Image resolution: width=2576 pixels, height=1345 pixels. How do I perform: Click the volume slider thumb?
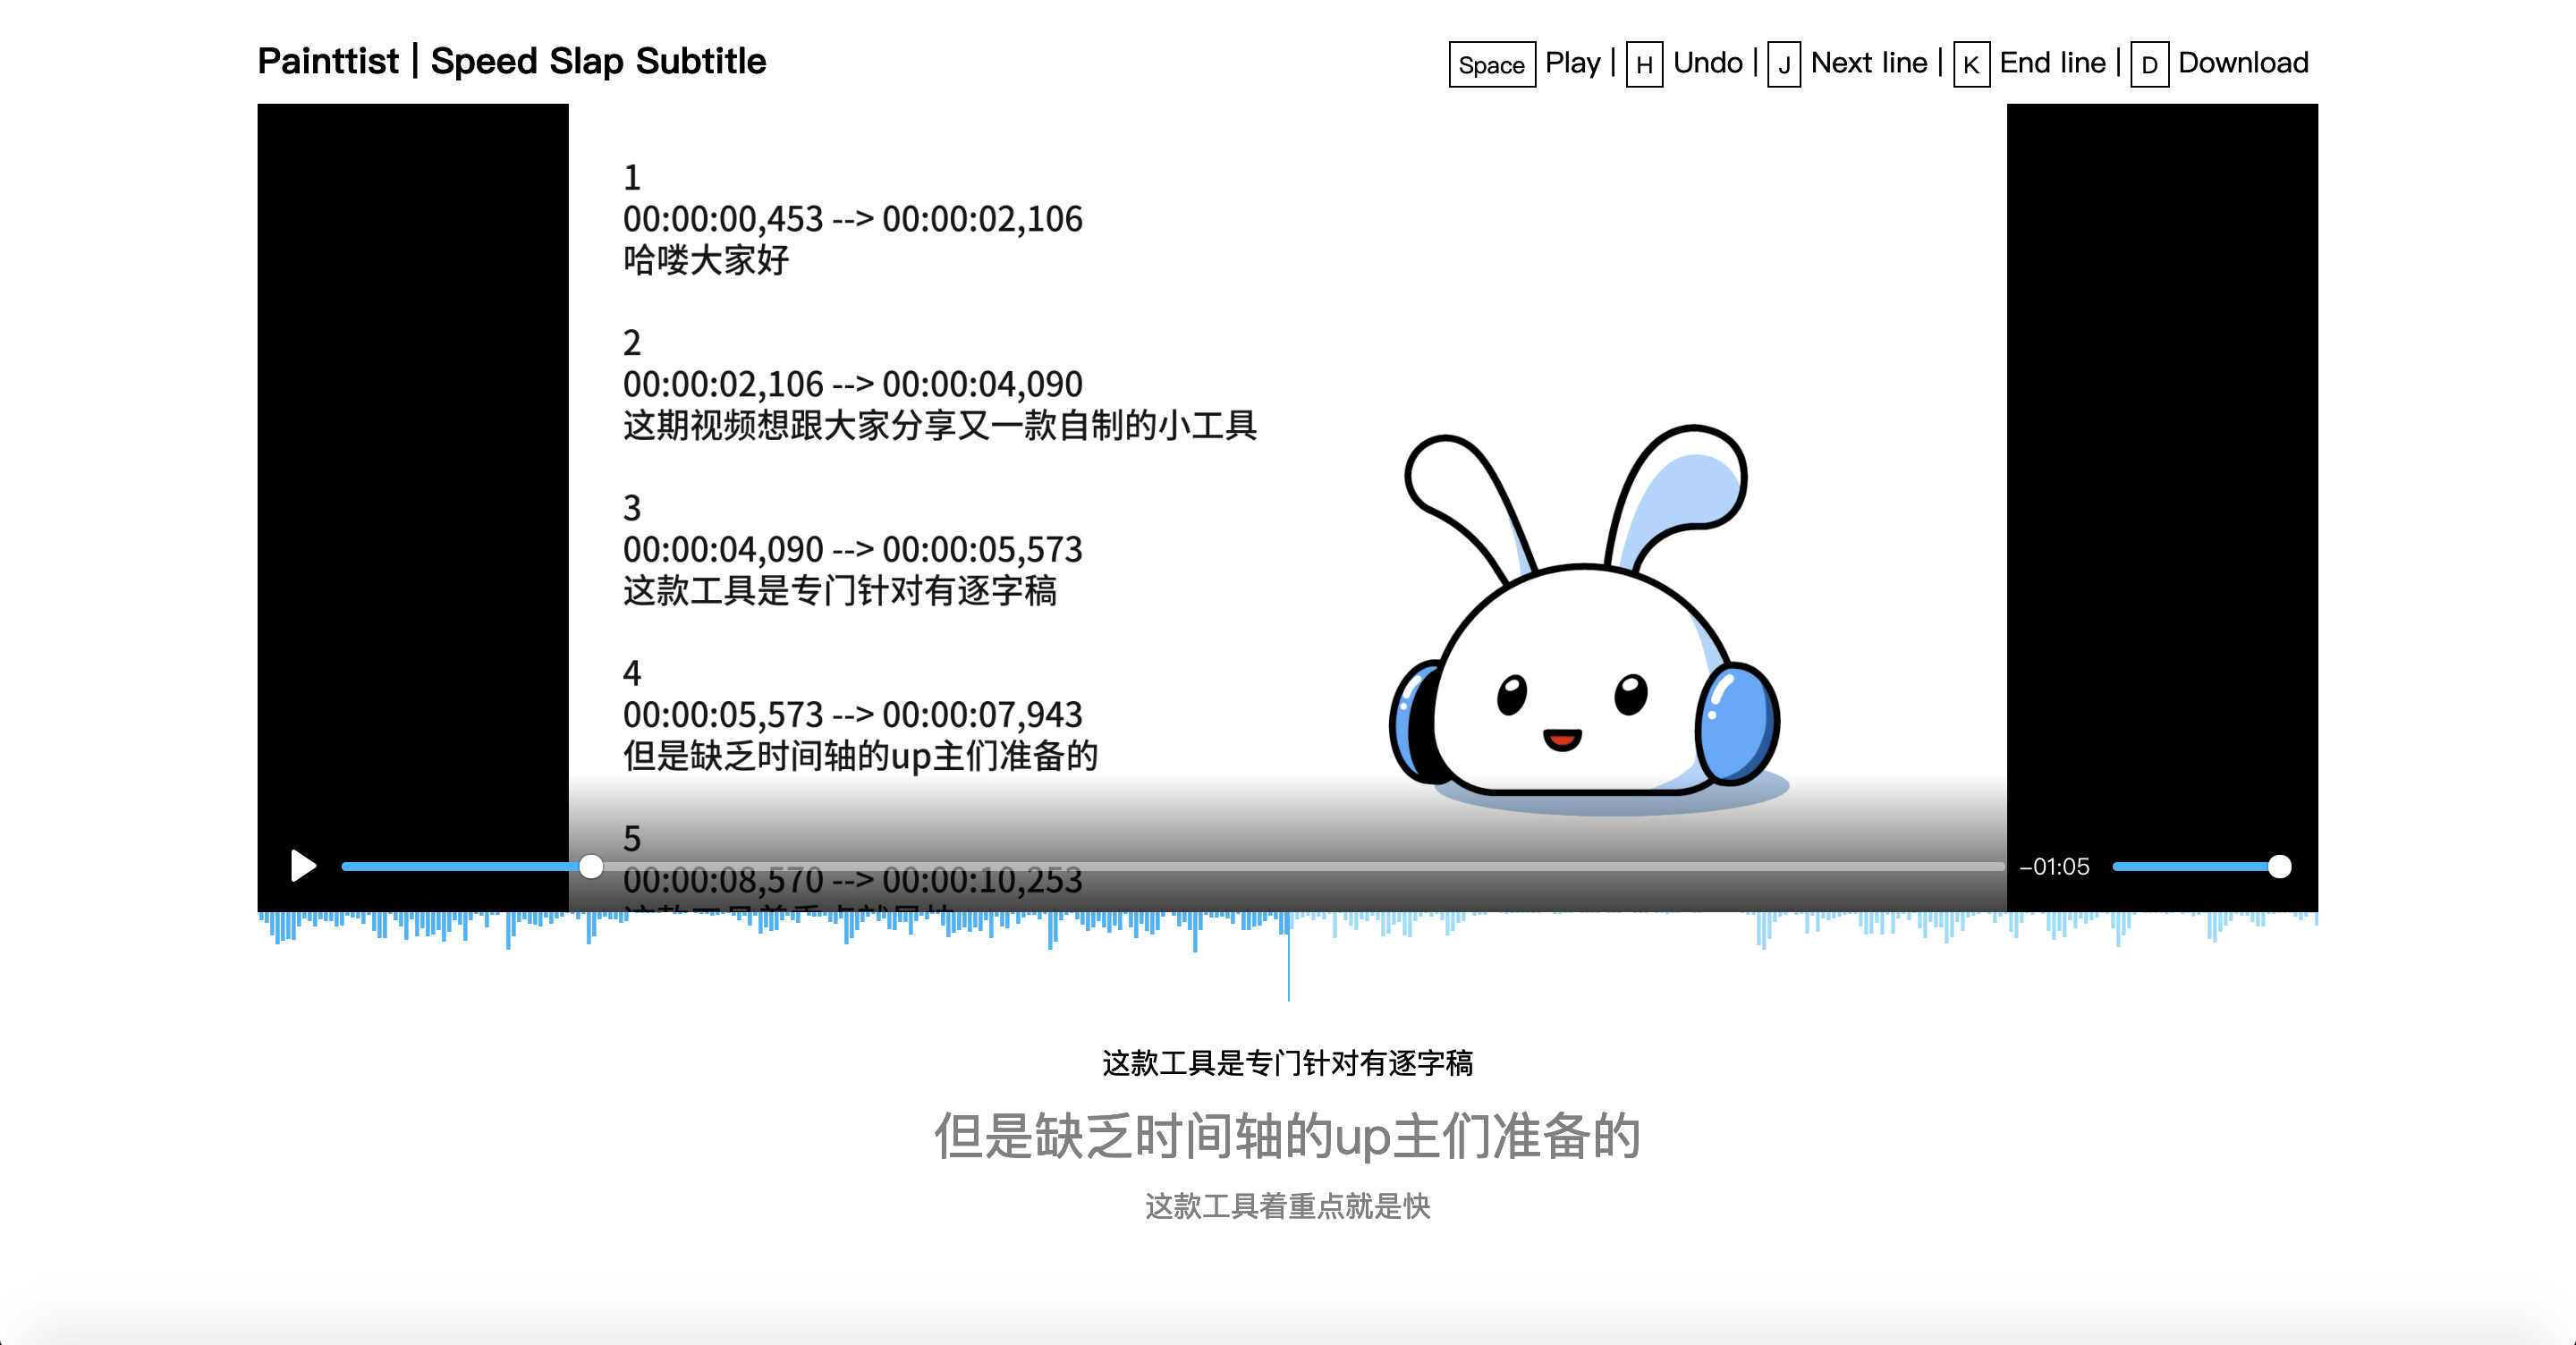pos(2279,866)
